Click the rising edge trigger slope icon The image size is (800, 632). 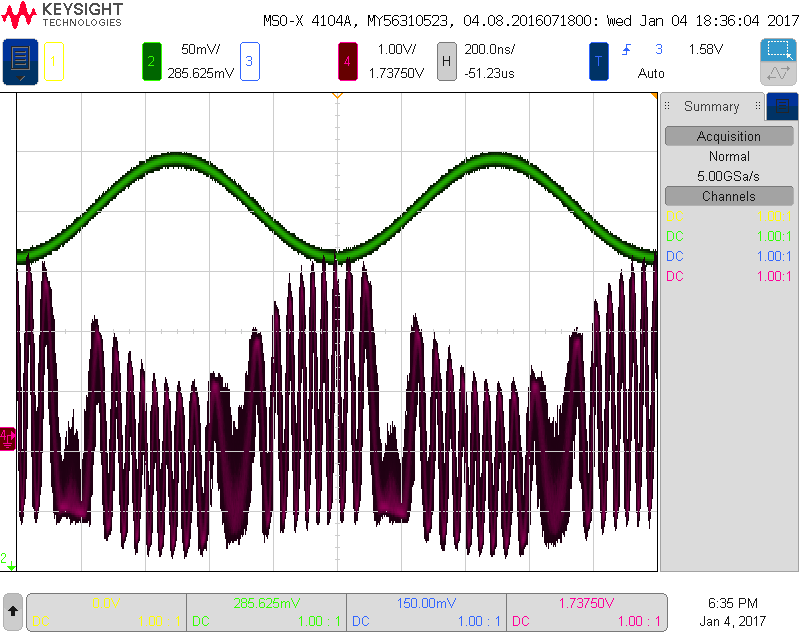tap(626, 49)
